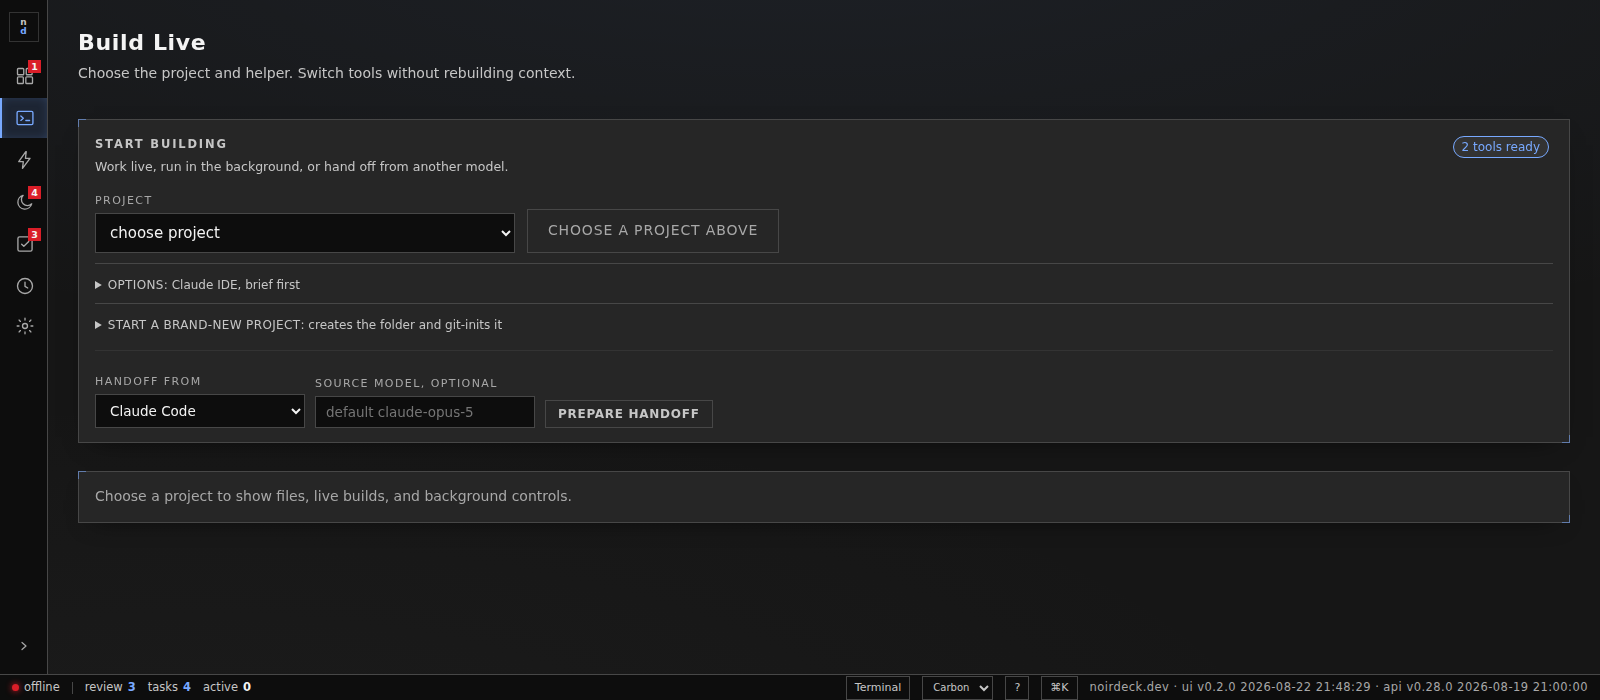Open the Handoff From Claude Code dropdown
Screen dimensions: 1600x700
(200, 411)
